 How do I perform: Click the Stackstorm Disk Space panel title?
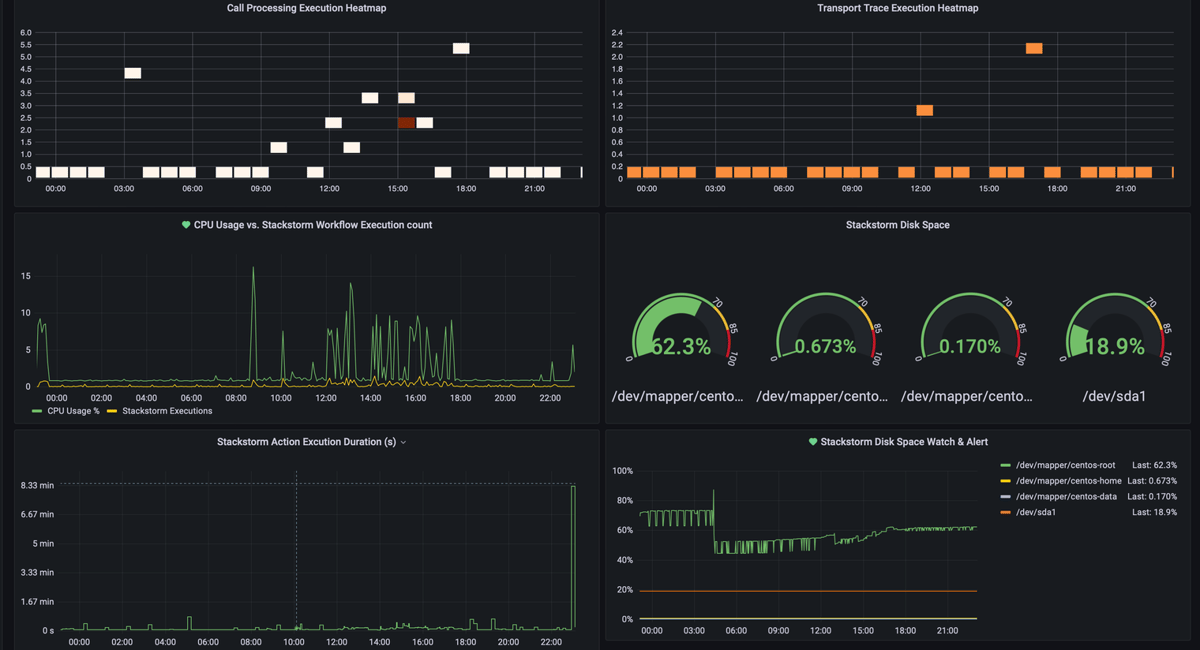click(x=900, y=225)
